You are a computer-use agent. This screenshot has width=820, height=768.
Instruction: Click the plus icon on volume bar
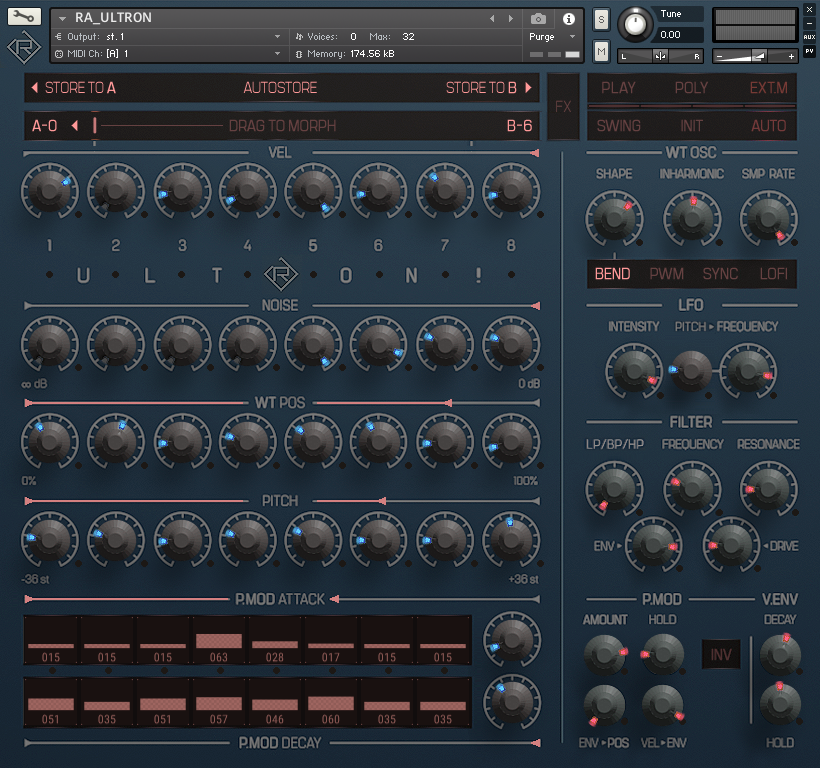[x=791, y=56]
